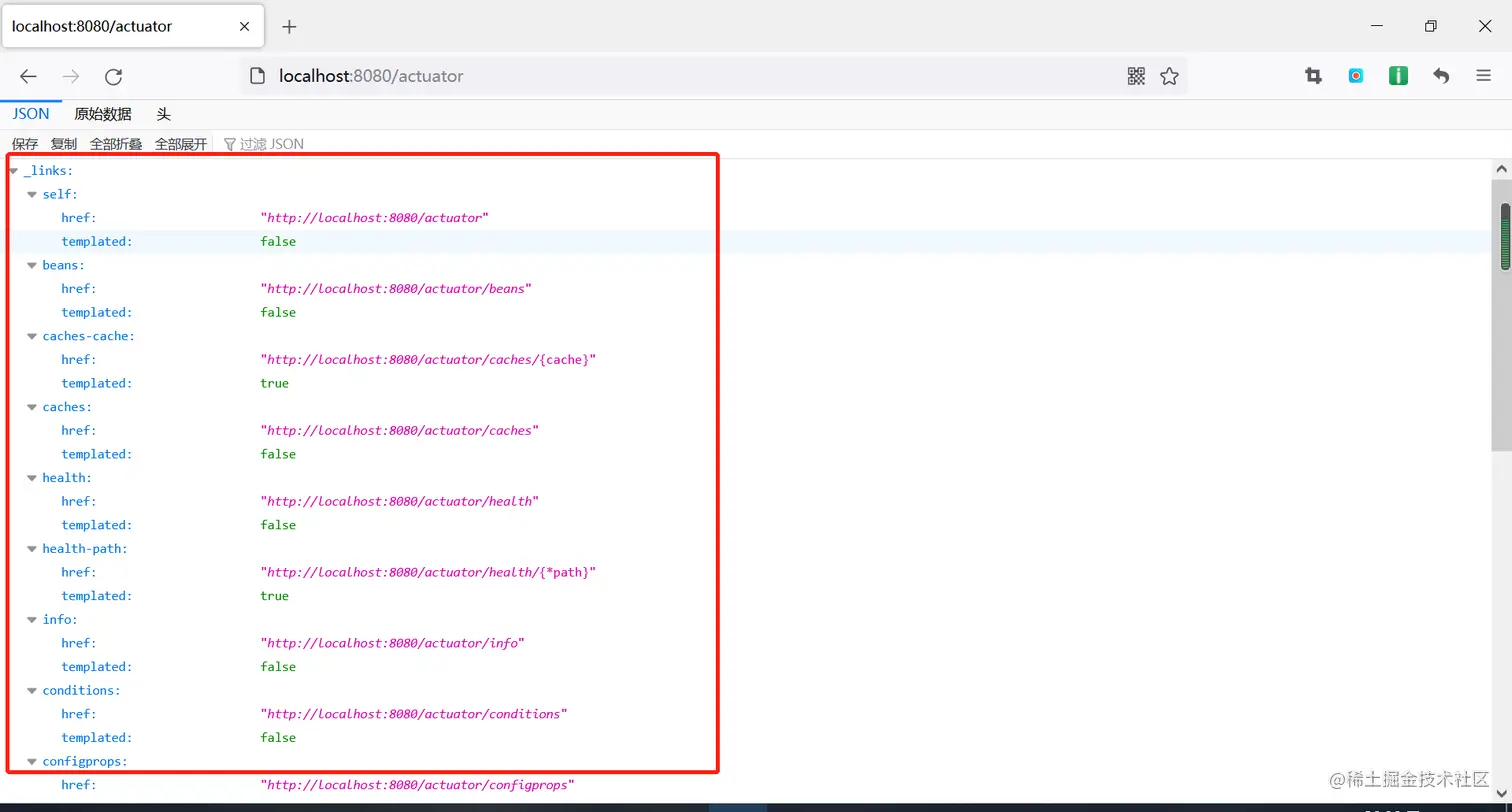Click 全部展开 to expand all
Image resolution: width=1512 pixels, height=812 pixels.
click(181, 144)
